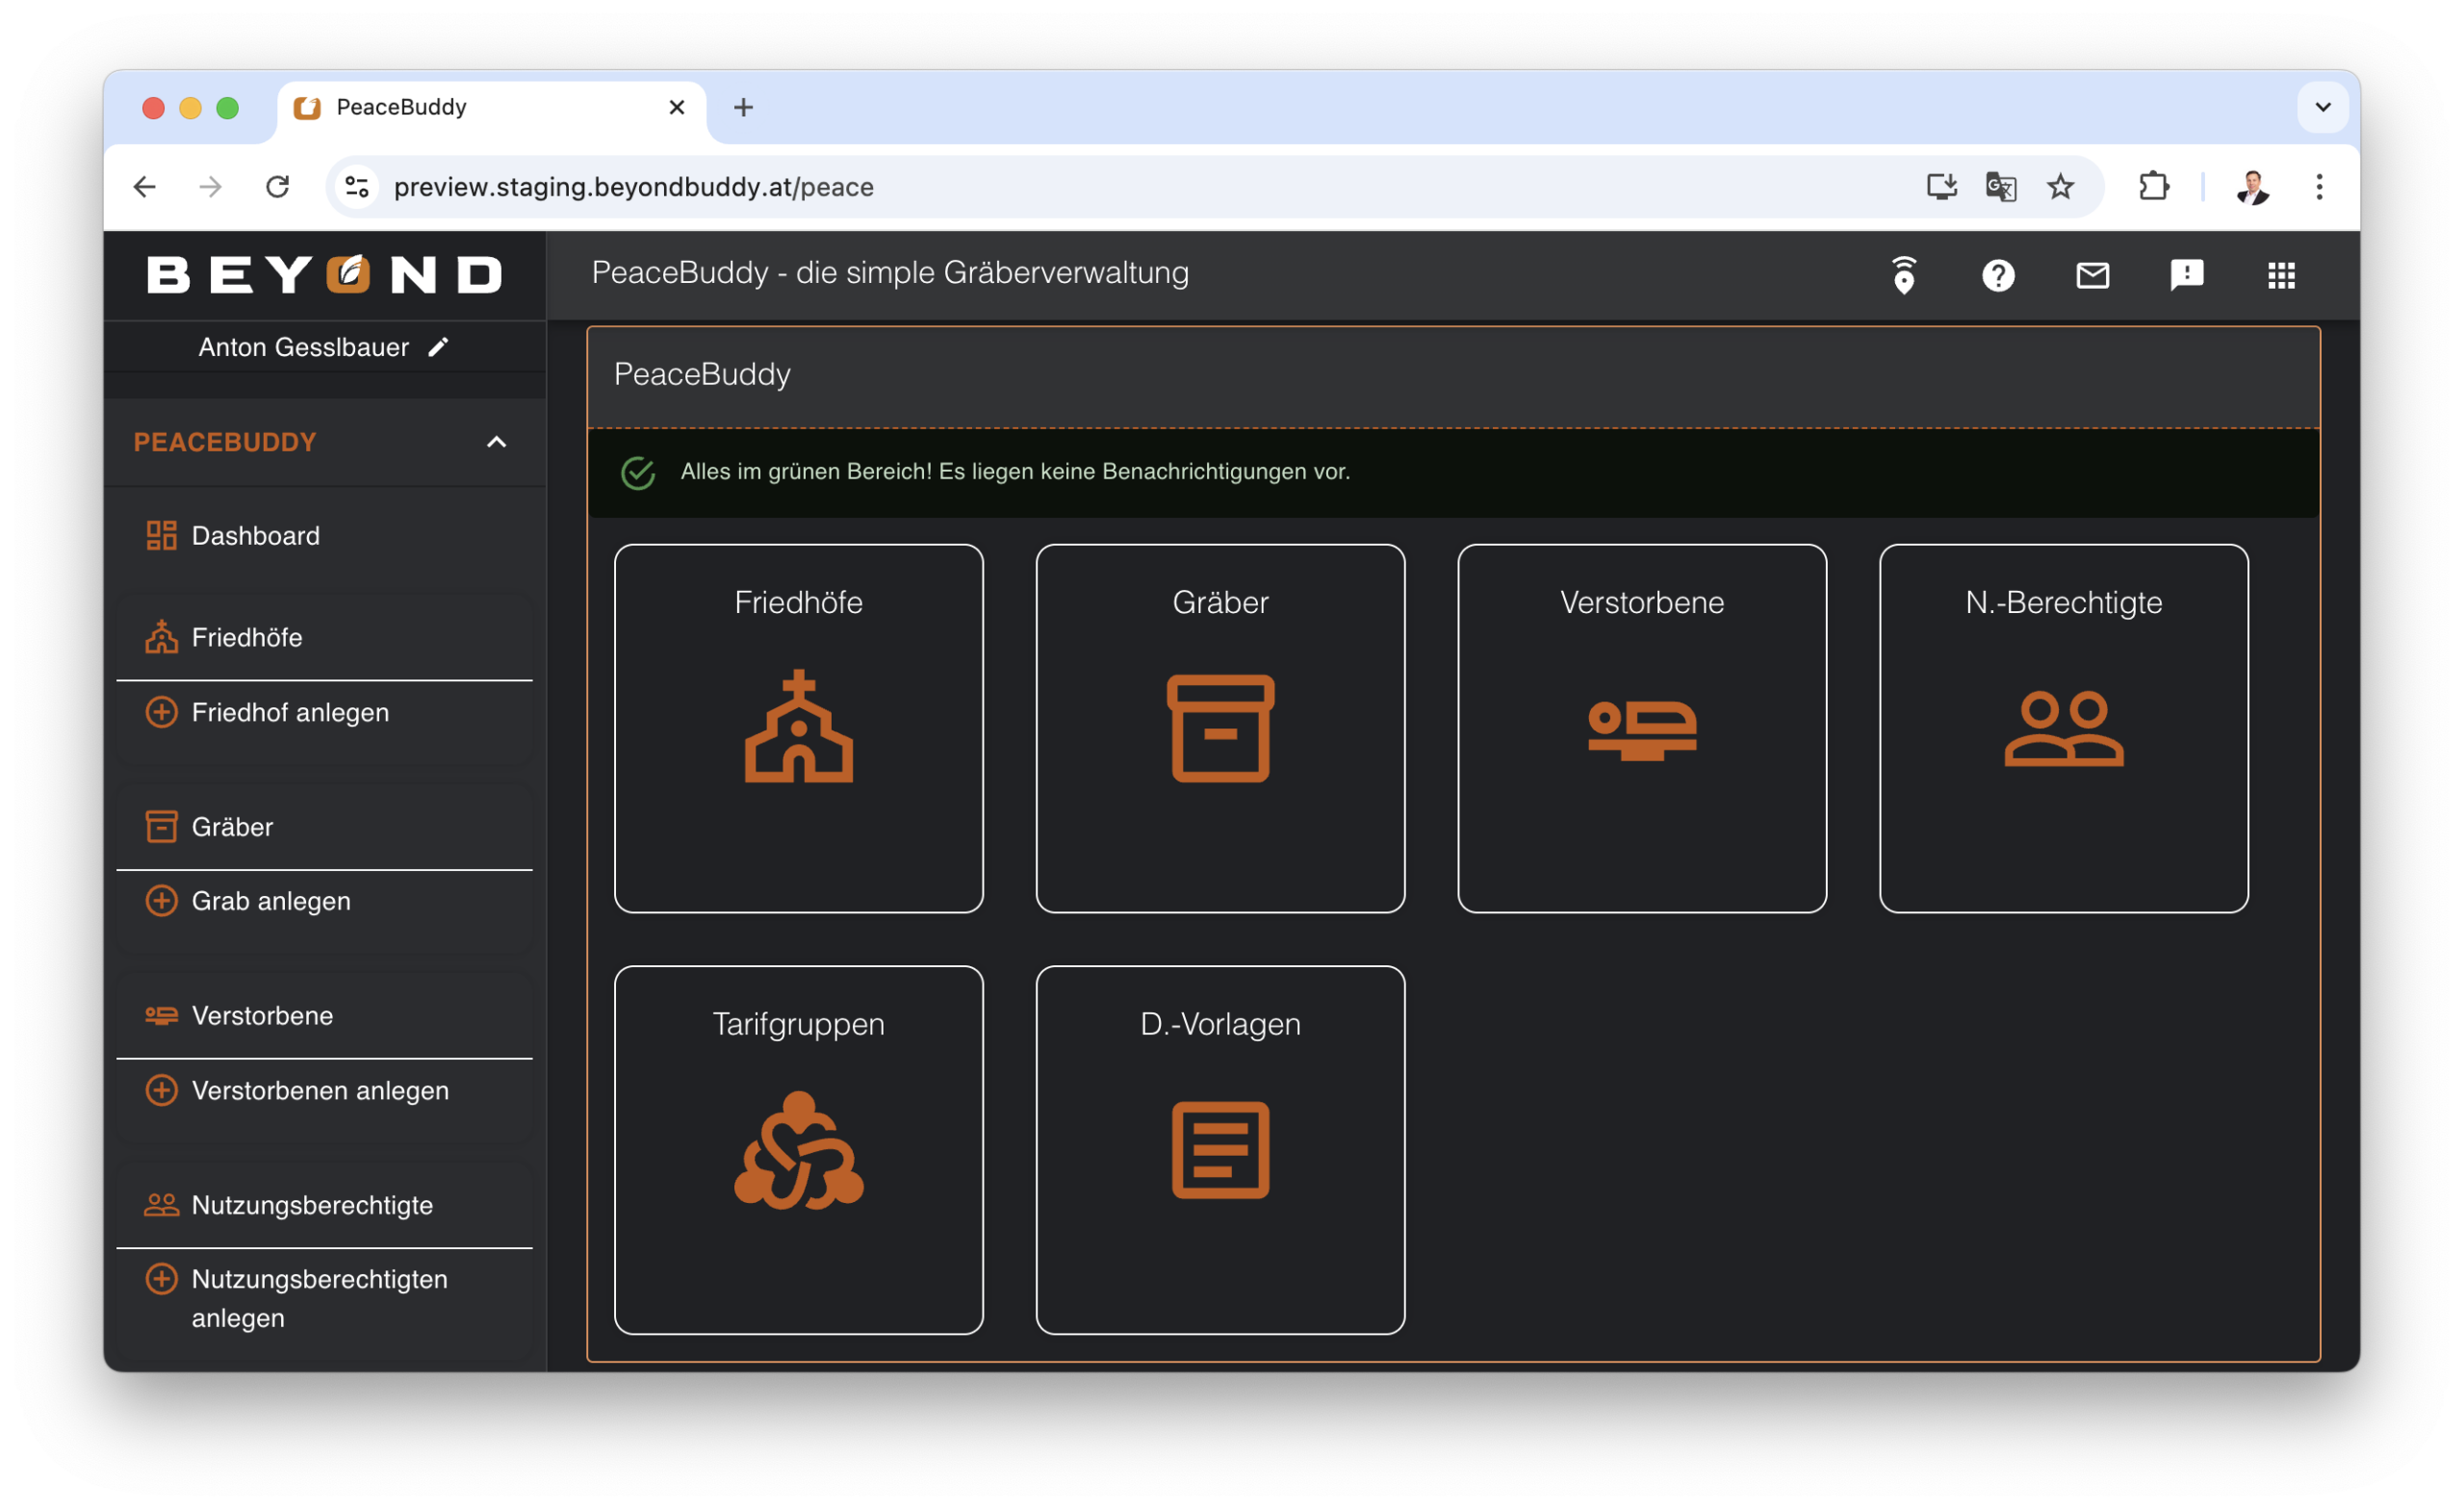
Task: Open Chrome tab search dropdown arrow
Action: tap(2322, 107)
